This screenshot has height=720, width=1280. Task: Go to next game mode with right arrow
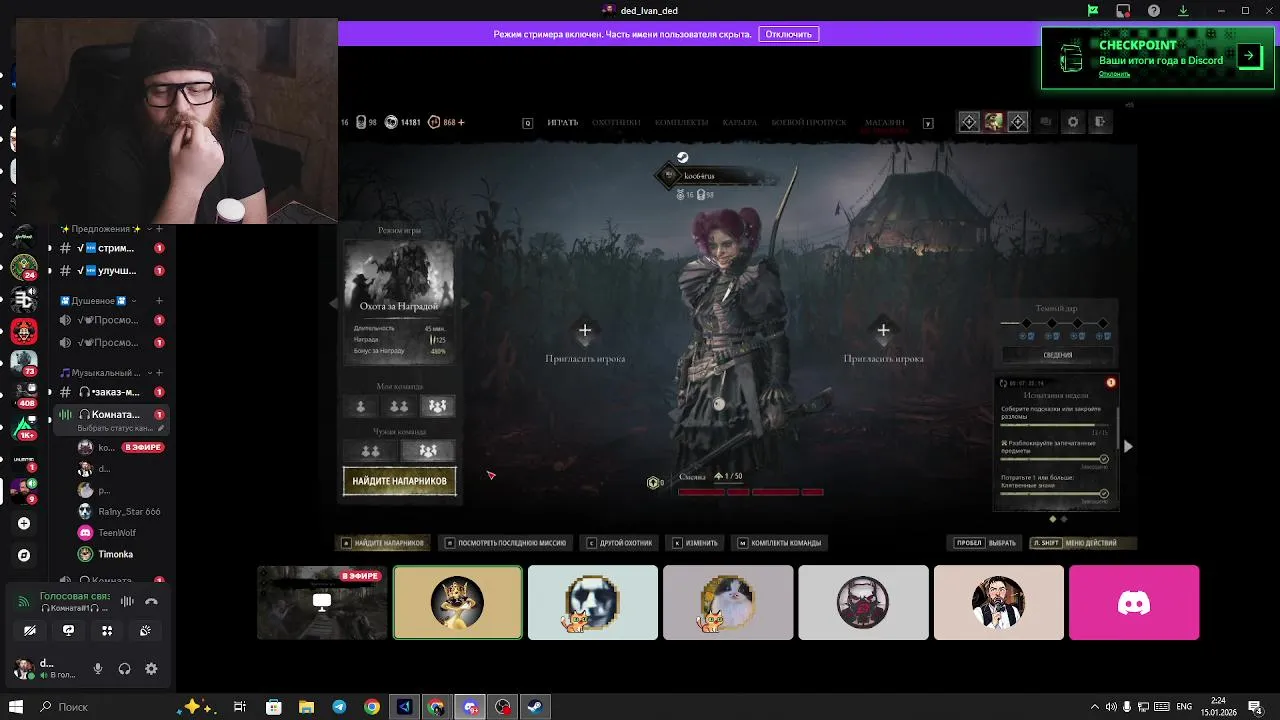pyautogui.click(x=464, y=303)
